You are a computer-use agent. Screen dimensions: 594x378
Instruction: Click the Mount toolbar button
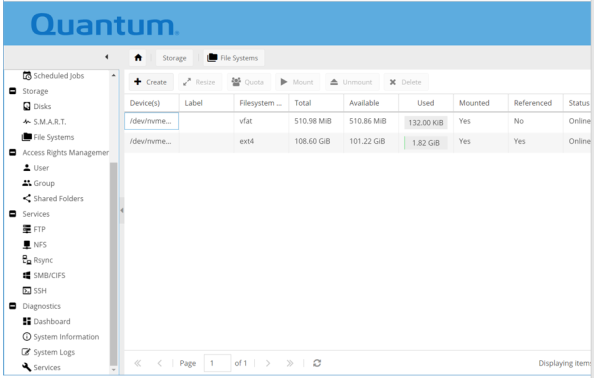(x=297, y=82)
